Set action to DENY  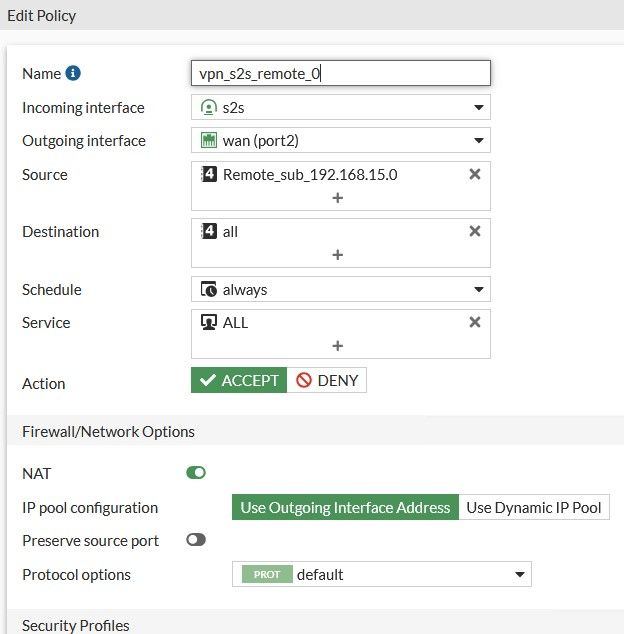[x=327, y=380]
